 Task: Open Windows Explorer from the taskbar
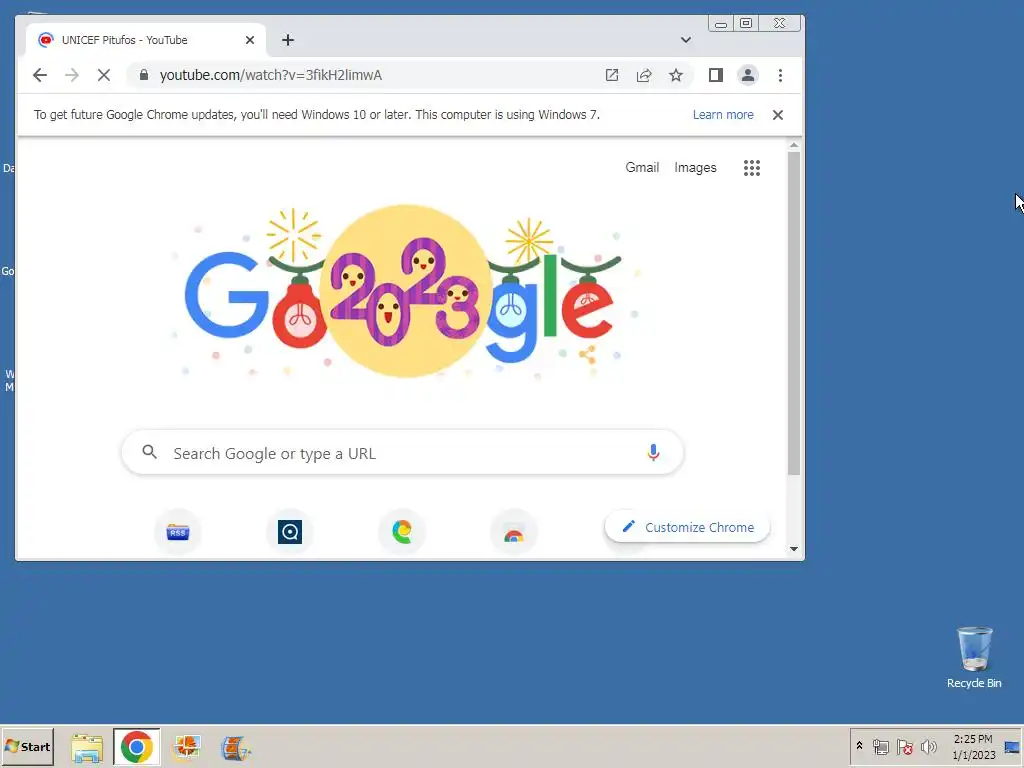coord(87,747)
